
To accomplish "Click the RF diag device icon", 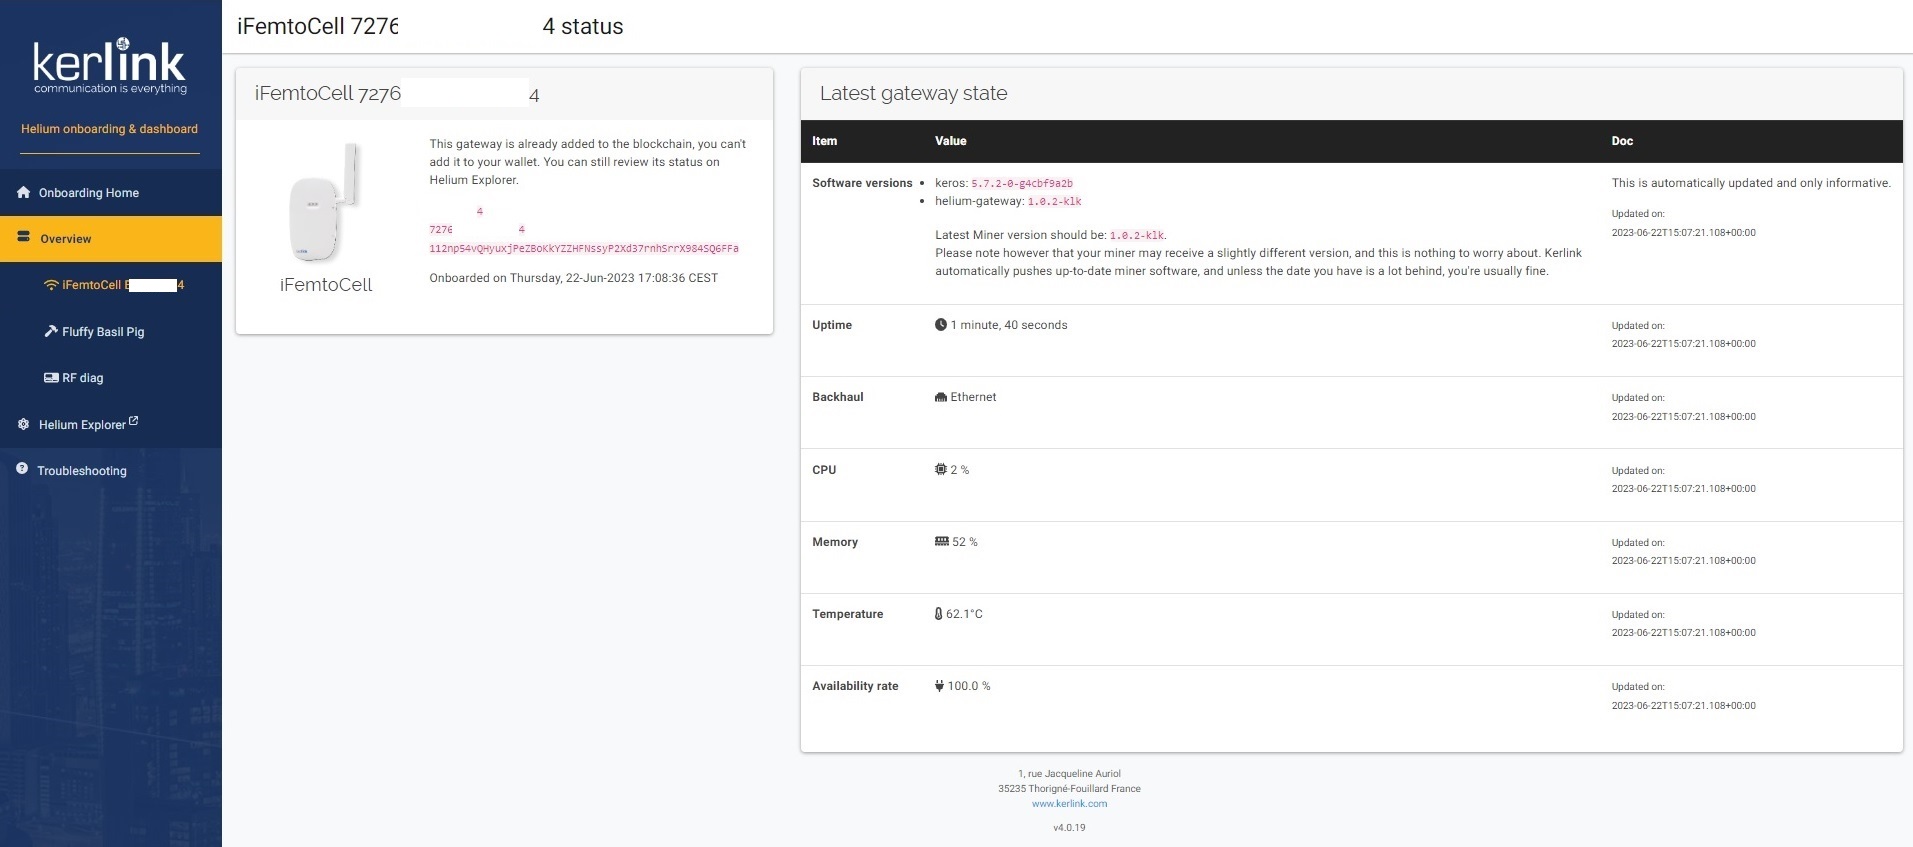I will [51, 378].
